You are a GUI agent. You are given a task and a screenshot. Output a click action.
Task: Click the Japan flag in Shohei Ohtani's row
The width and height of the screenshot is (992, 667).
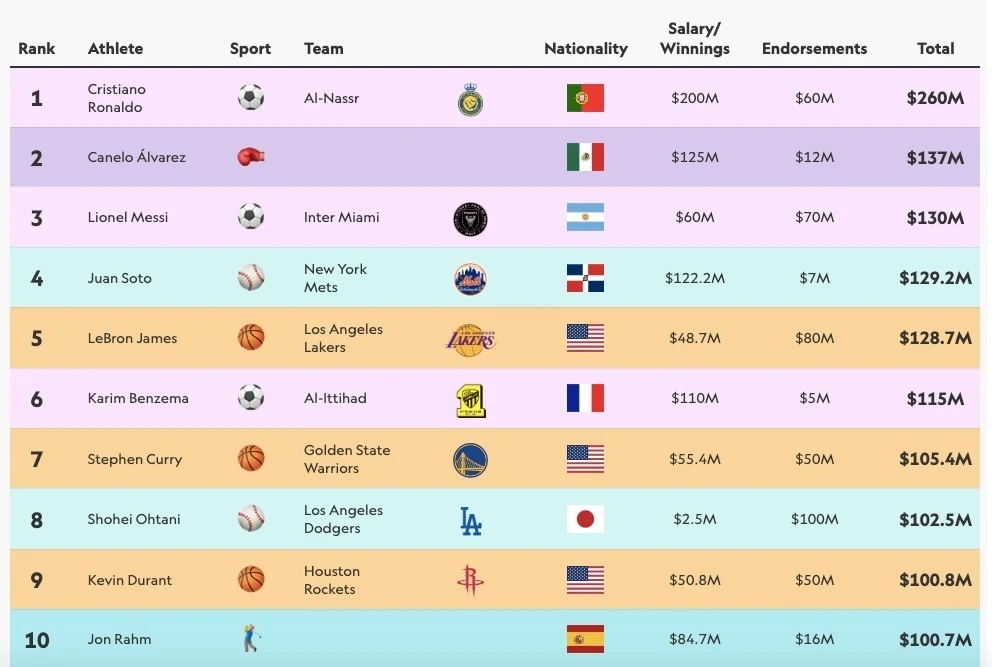[x=585, y=519]
